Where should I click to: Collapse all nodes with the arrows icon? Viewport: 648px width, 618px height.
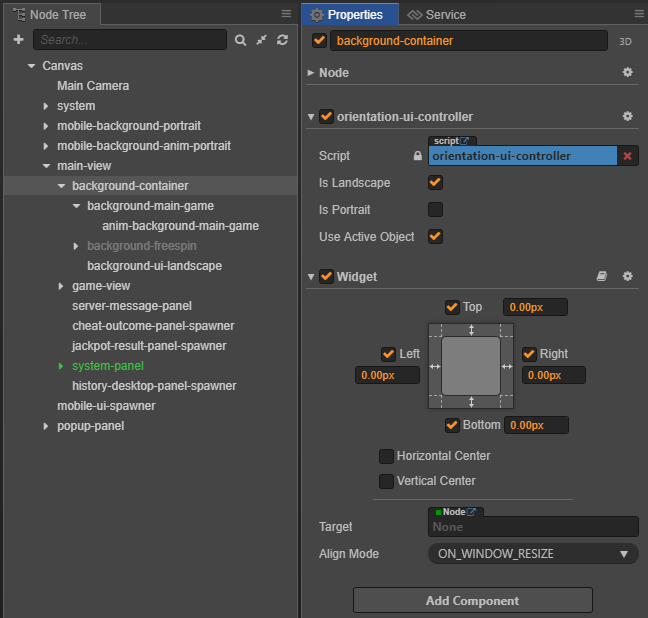tap(262, 40)
